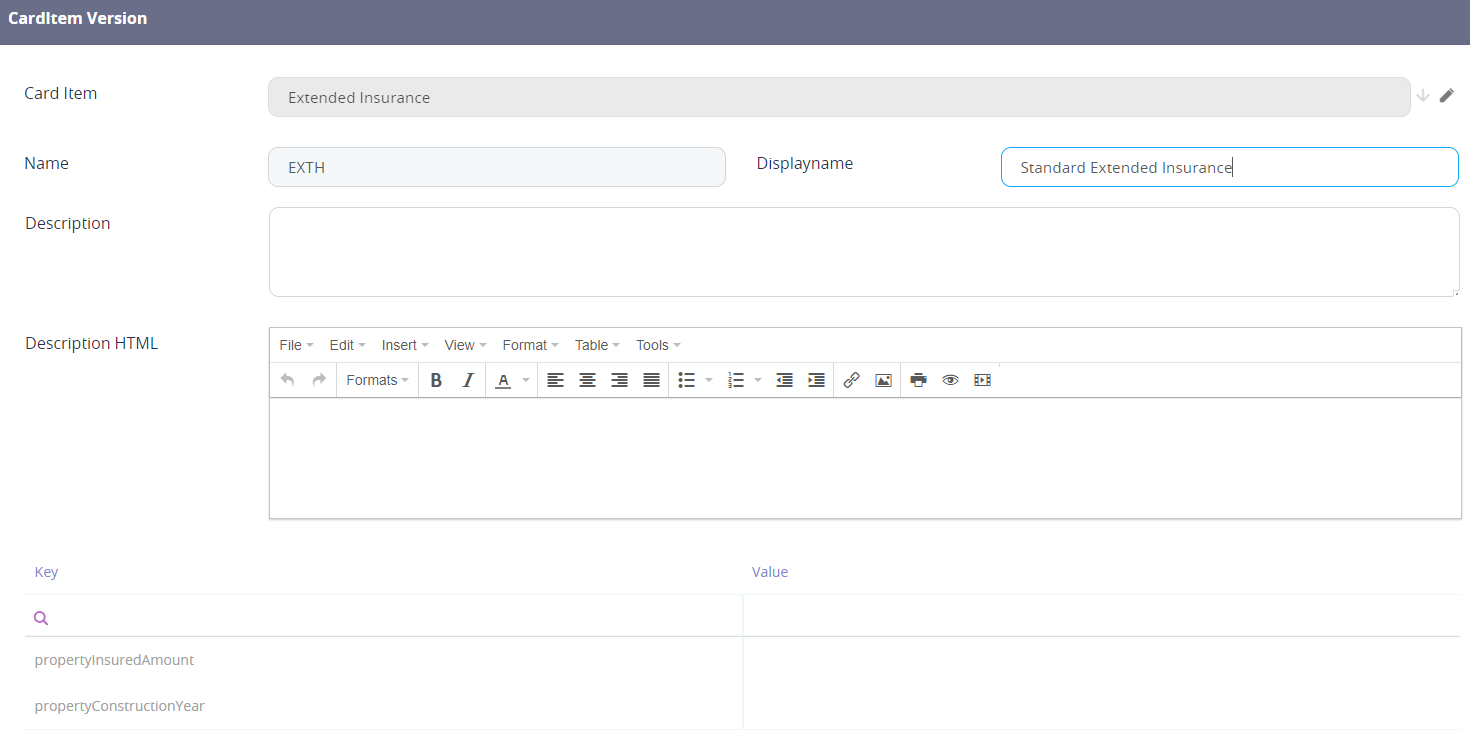1470x735 pixels.
Task: Toggle bold formatting in Description HTML editor
Action: [x=436, y=380]
